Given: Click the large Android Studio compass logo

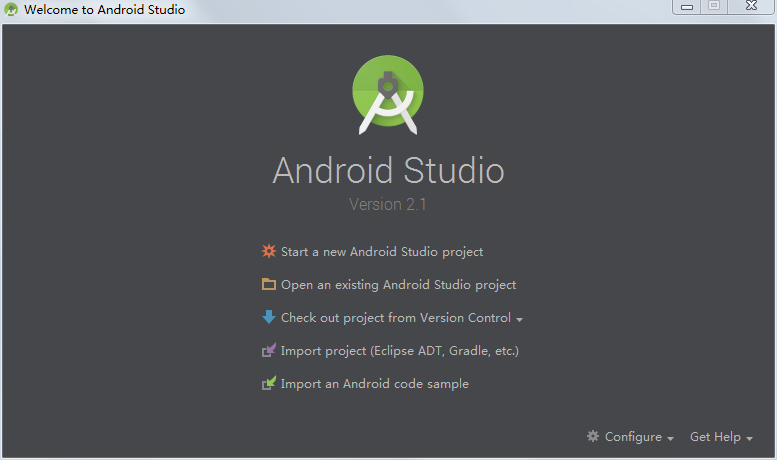Looking at the screenshot, I should [x=388, y=95].
